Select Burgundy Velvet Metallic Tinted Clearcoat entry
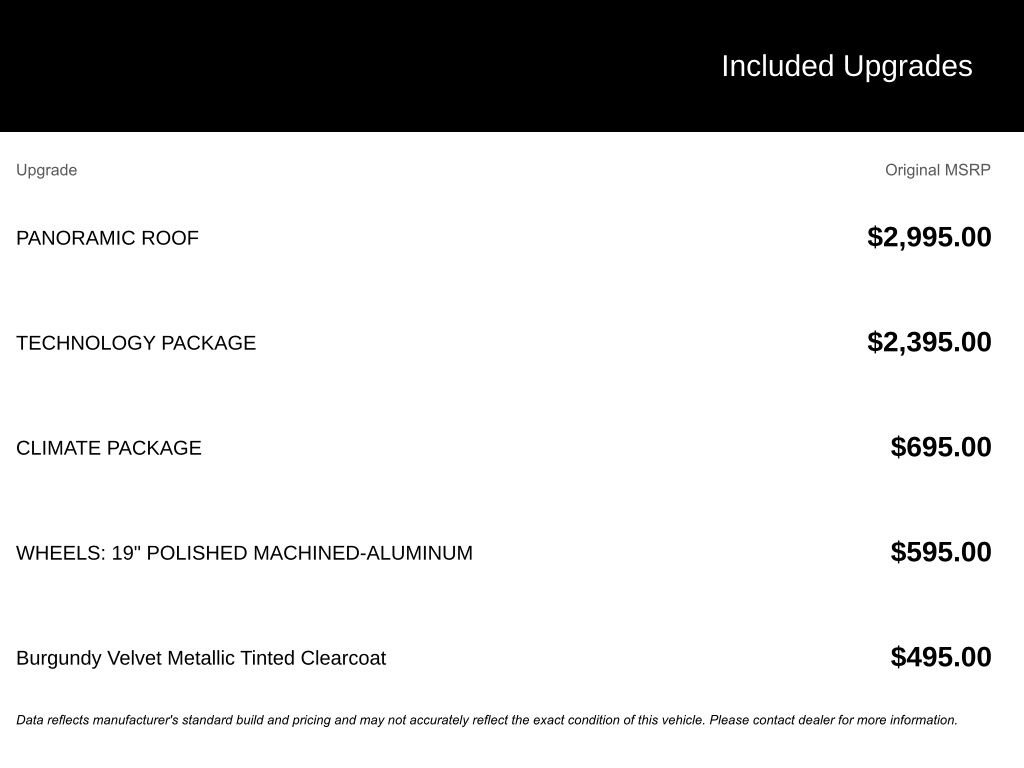 tap(201, 658)
